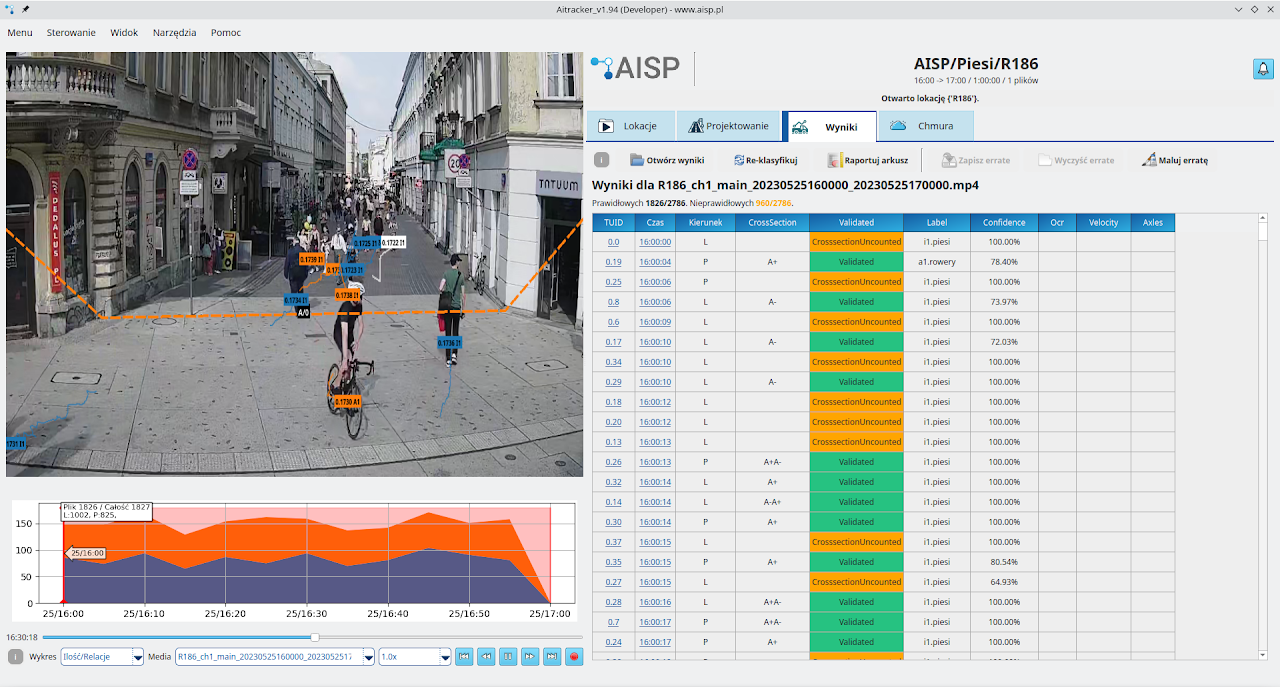Viewport: 1280px width, 687px height.
Task: Open the Media file dropdown
Action: (x=275, y=657)
